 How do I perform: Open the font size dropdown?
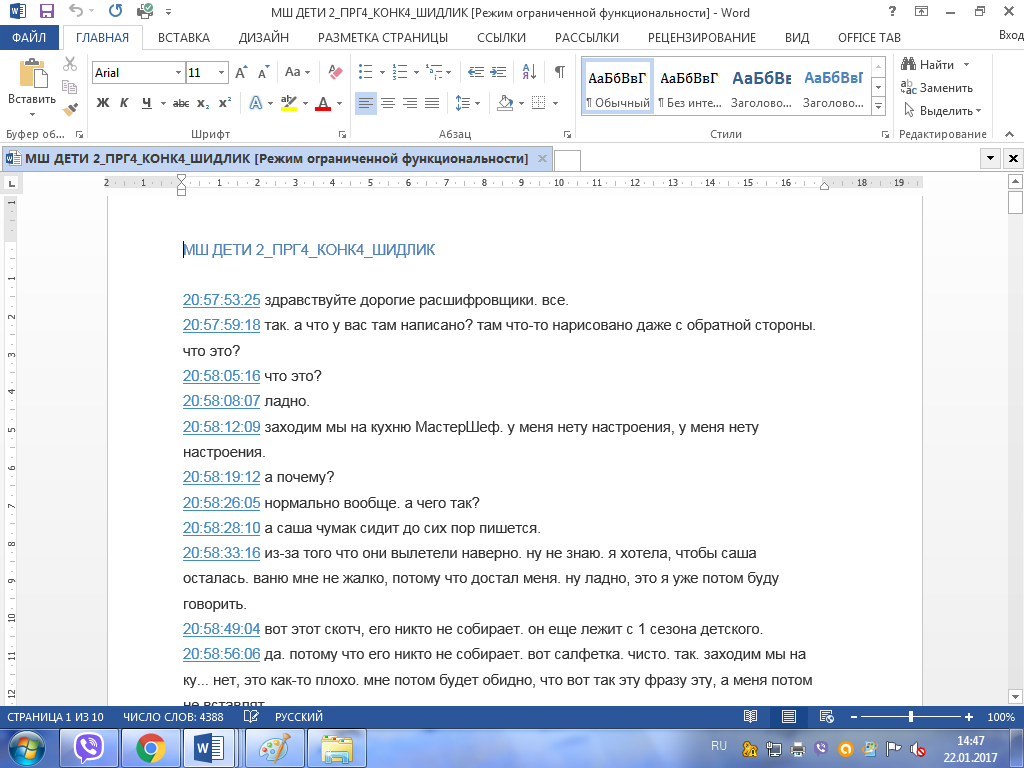tap(221, 72)
